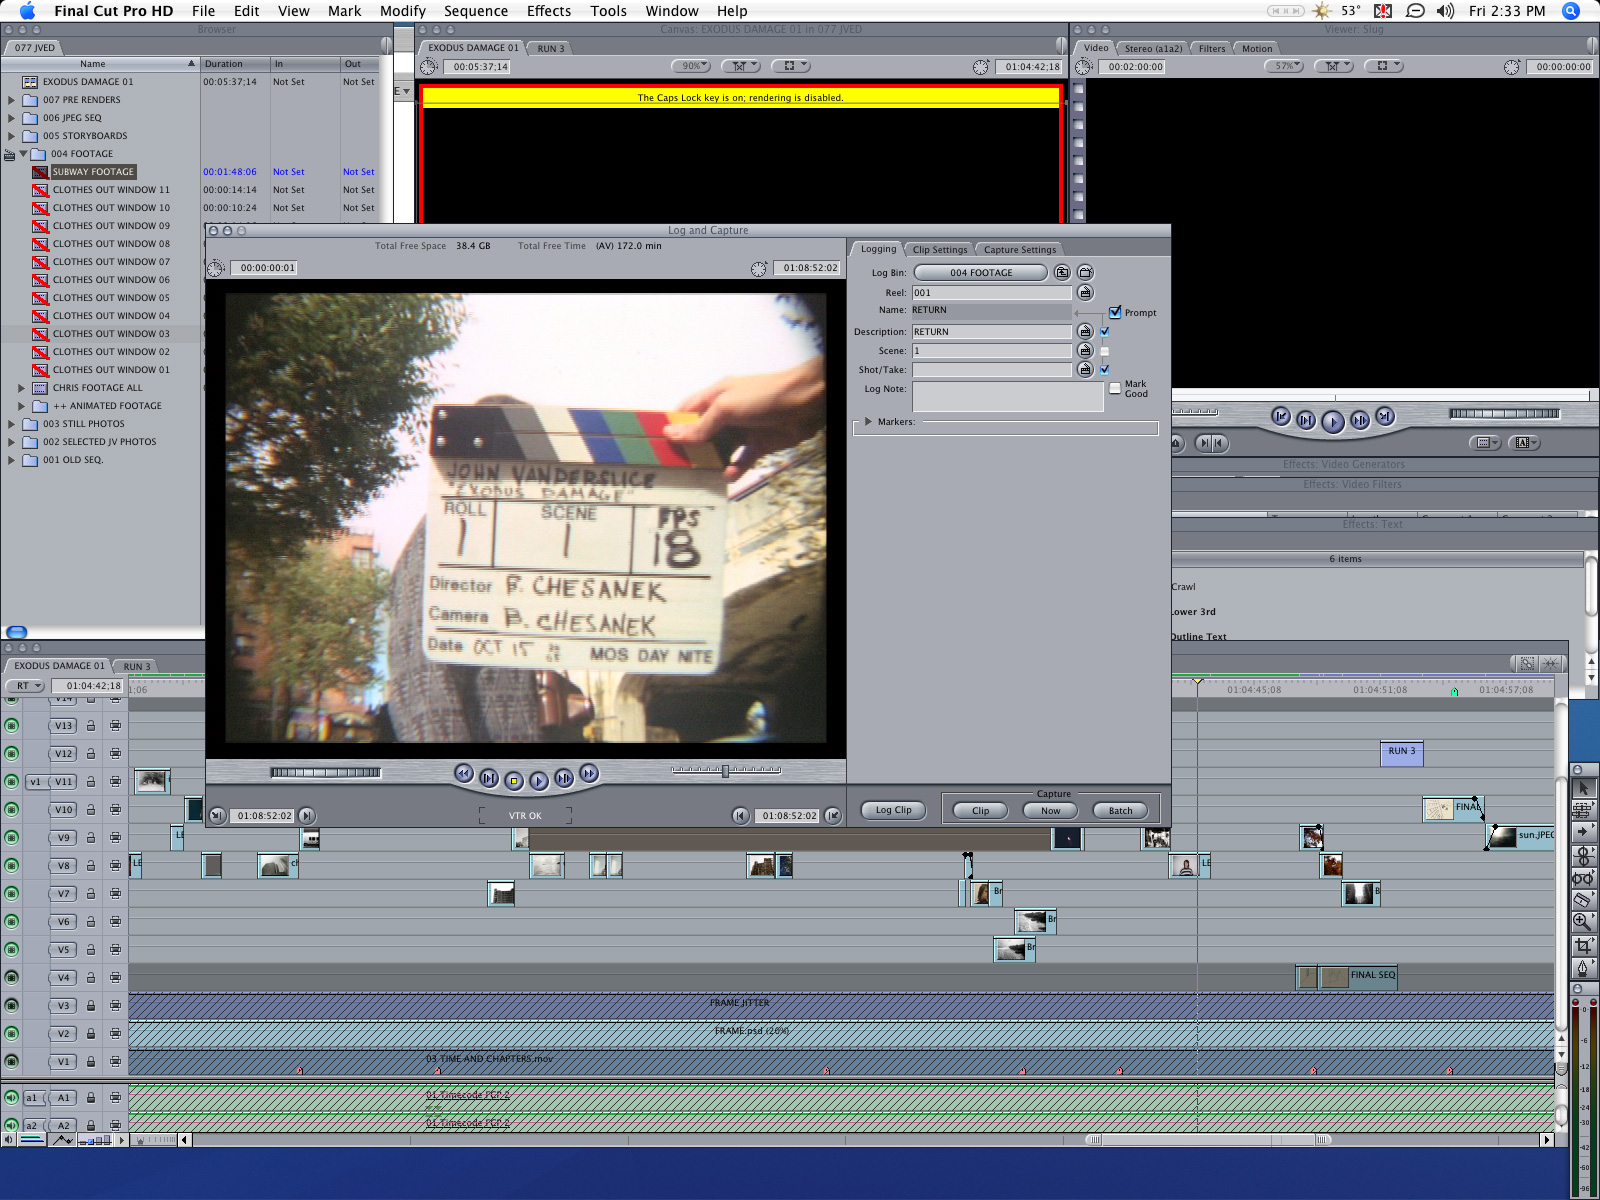Click the jog control in the Viewer
Image resolution: width=1600 pixels, height=1200 pixels.
1505,413
